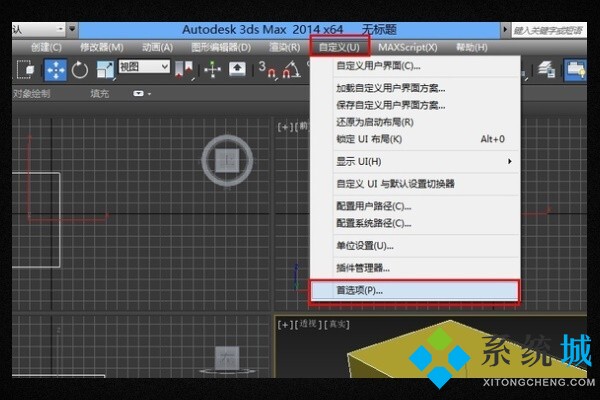Image resolution: width=600 pixels, height=400 pixels.
Task: Click the Select and Manipulate icon
Action: pos(212,70)
